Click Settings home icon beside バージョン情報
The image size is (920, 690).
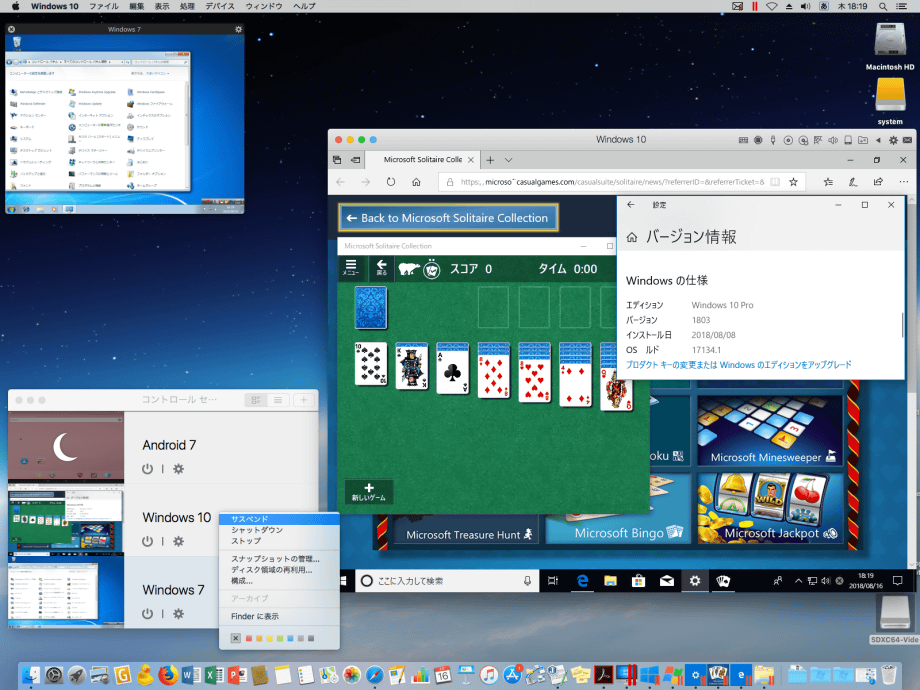(x=632, y=237)
